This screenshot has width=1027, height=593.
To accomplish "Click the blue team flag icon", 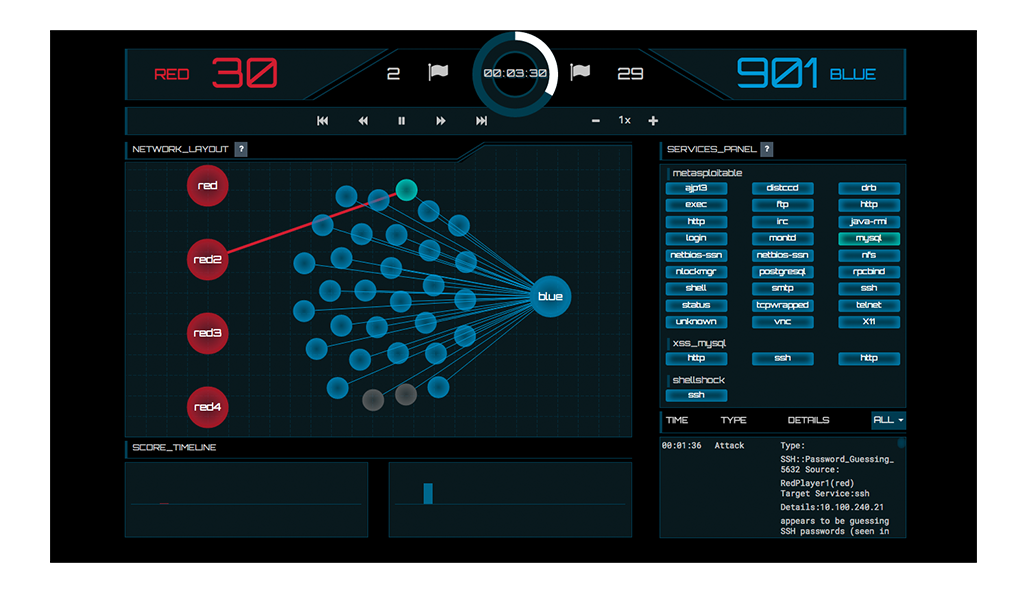I will (579, 73).
